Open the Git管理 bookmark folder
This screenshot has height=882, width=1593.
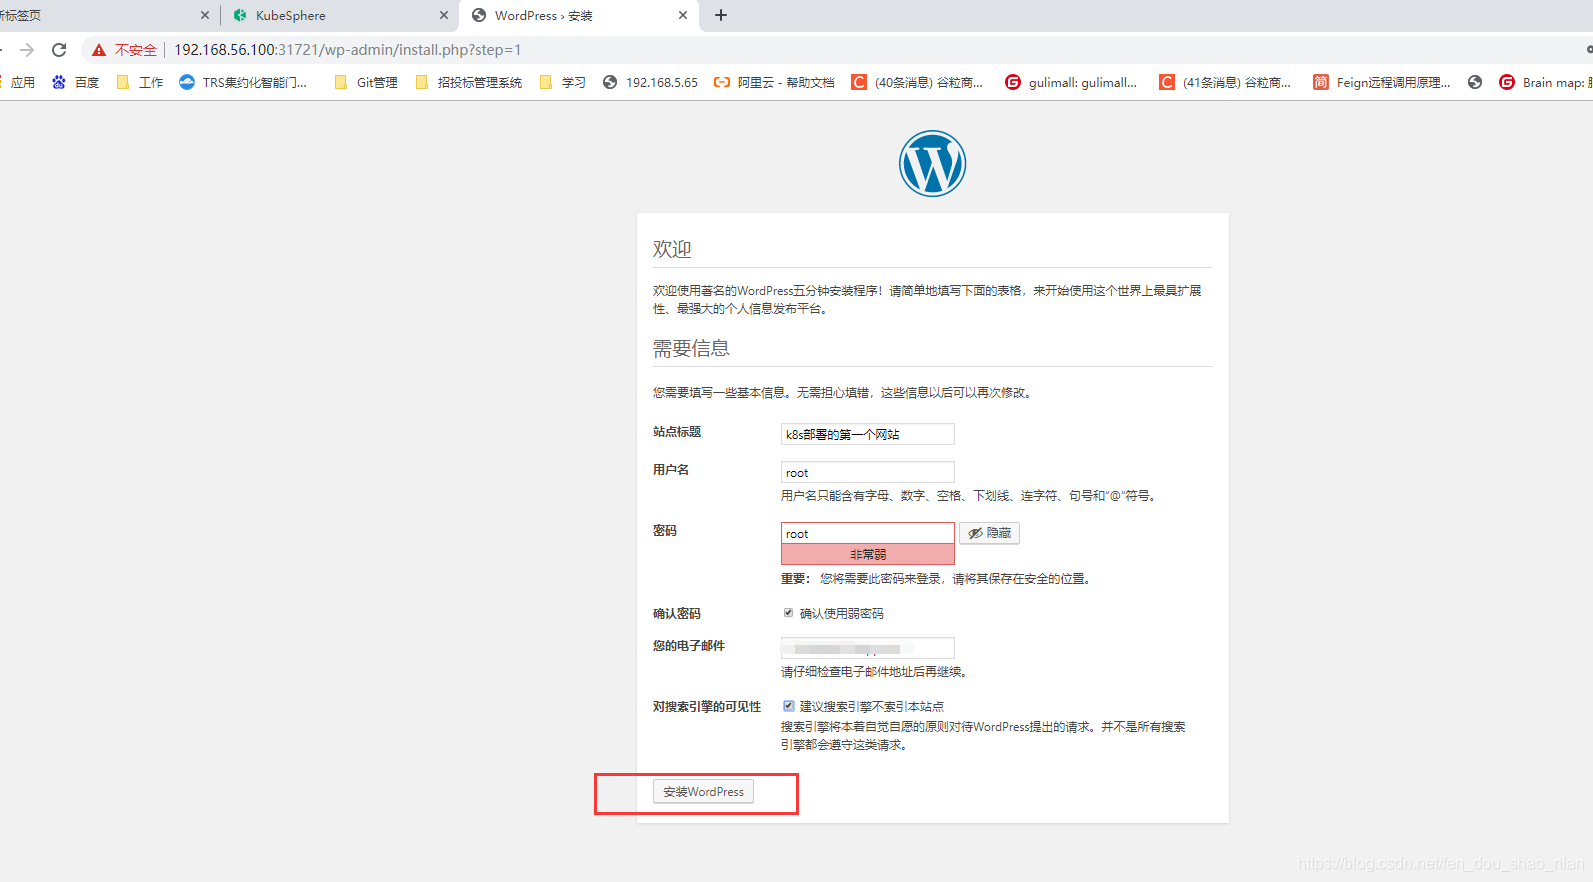click(366, 82)
